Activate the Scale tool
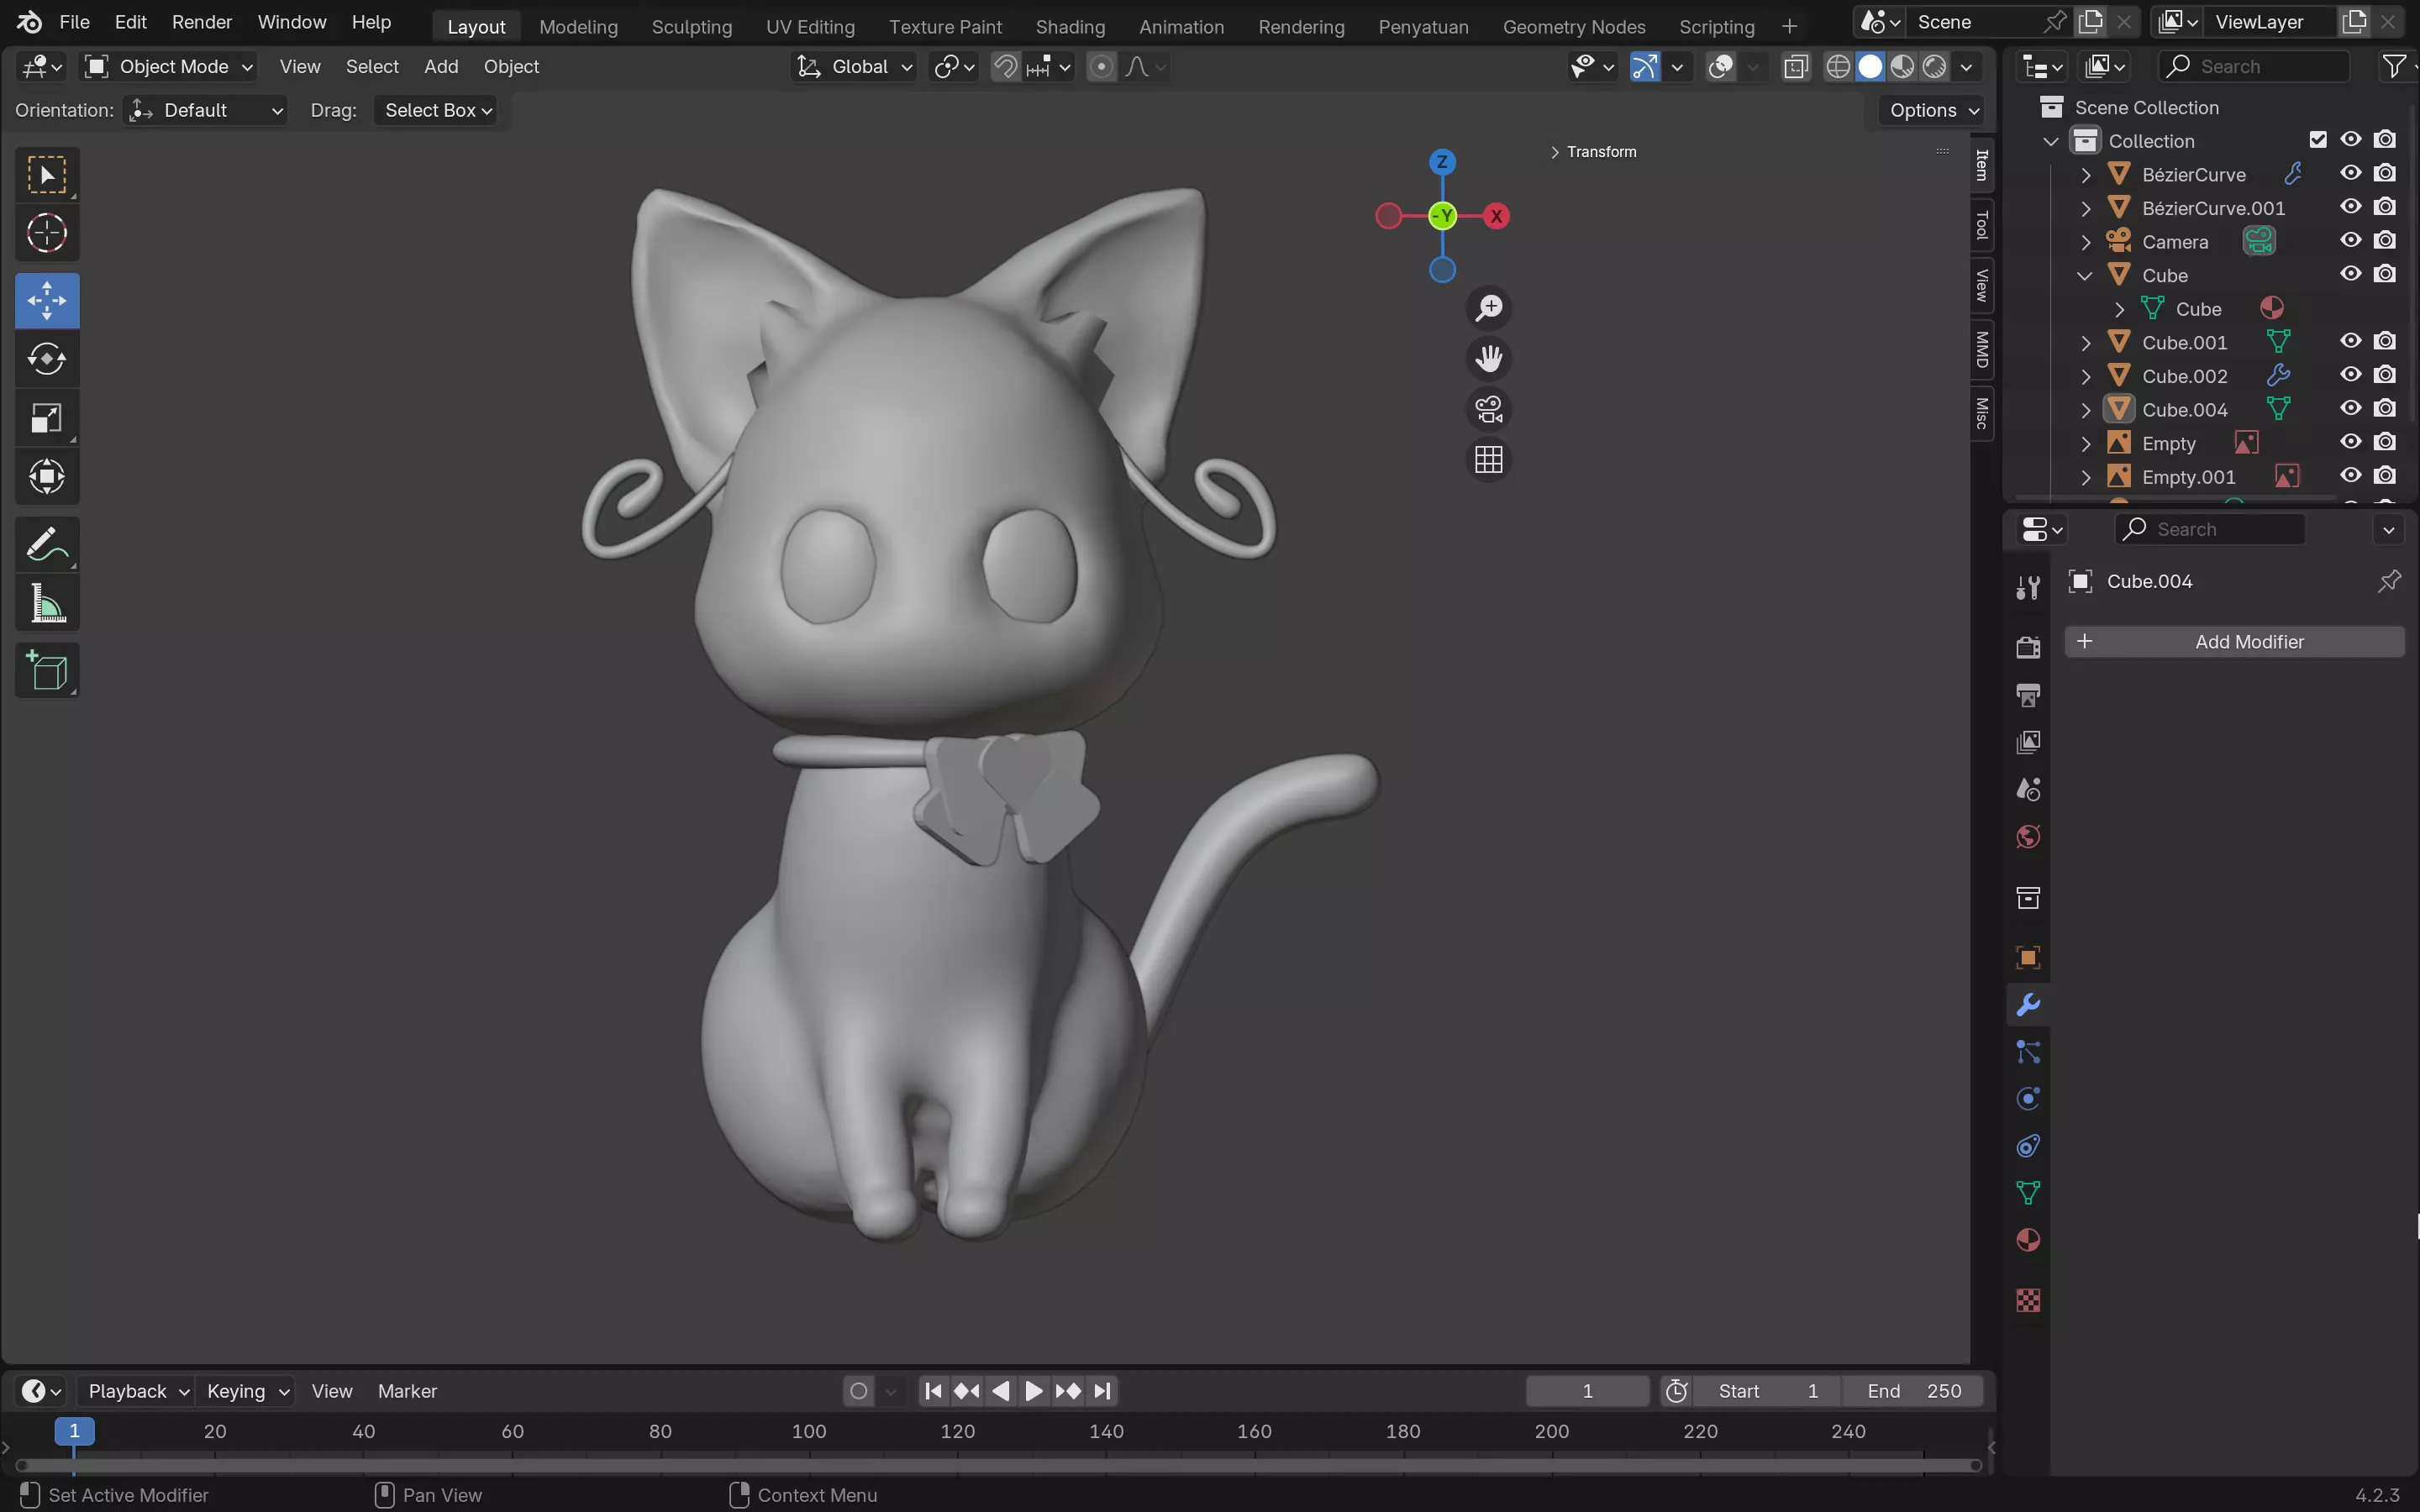The width and height of the screenshot is (2420, 1512). tap(47, 417)
